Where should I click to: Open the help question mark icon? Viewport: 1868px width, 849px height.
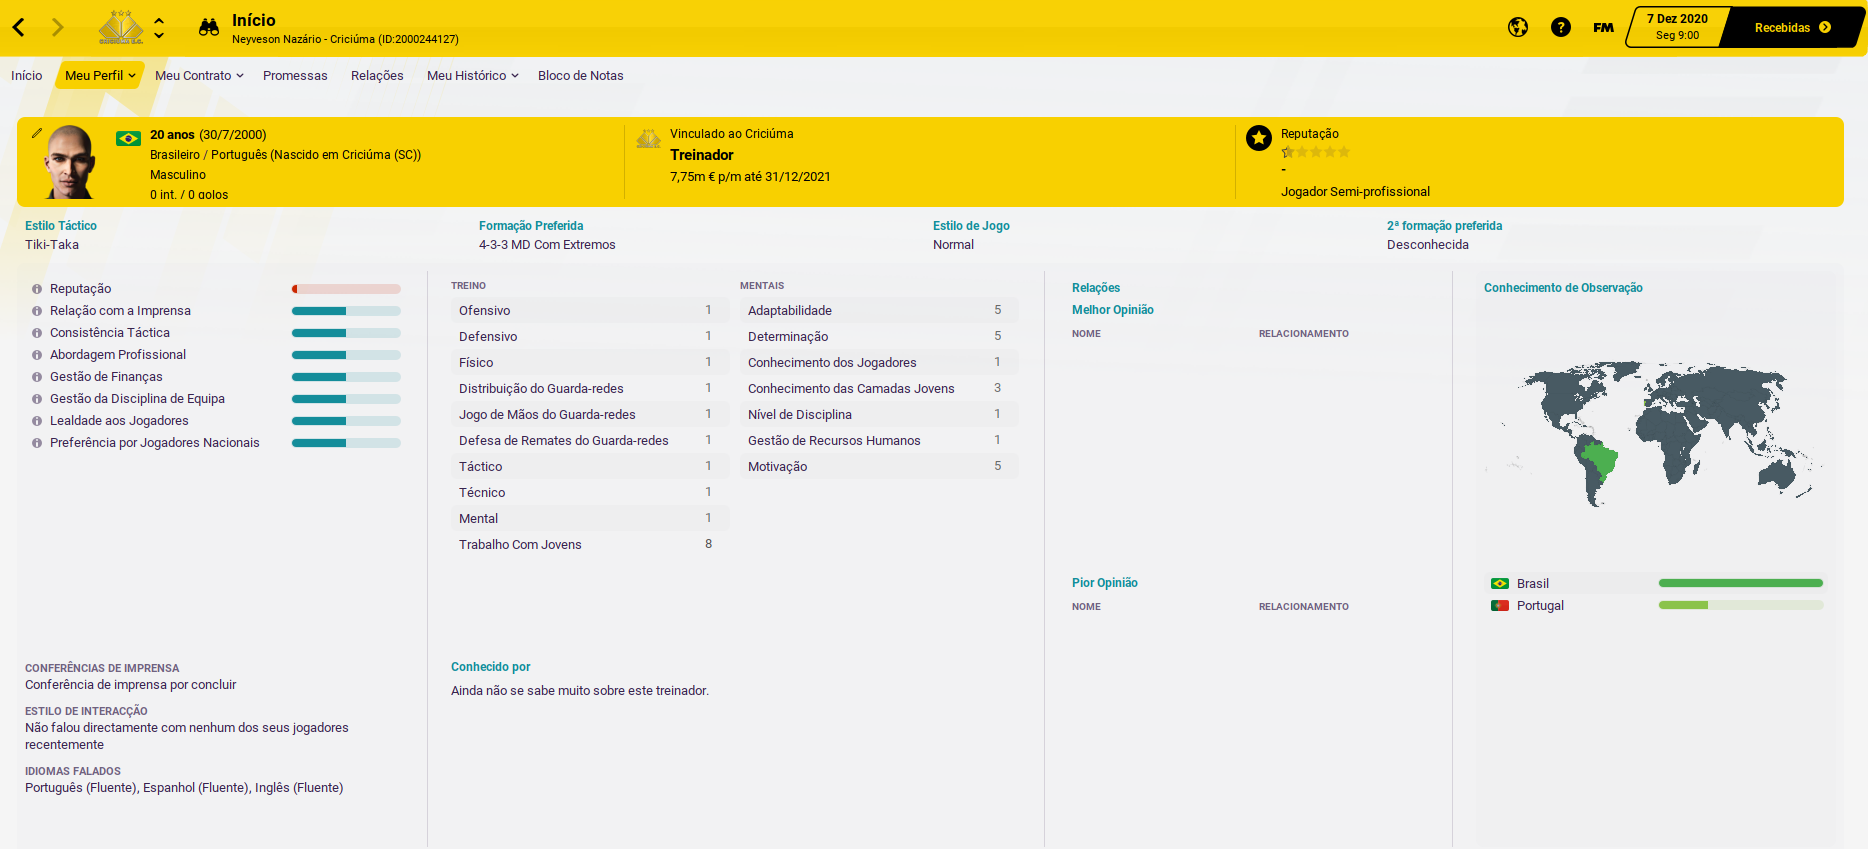(x=1561, y=28)
